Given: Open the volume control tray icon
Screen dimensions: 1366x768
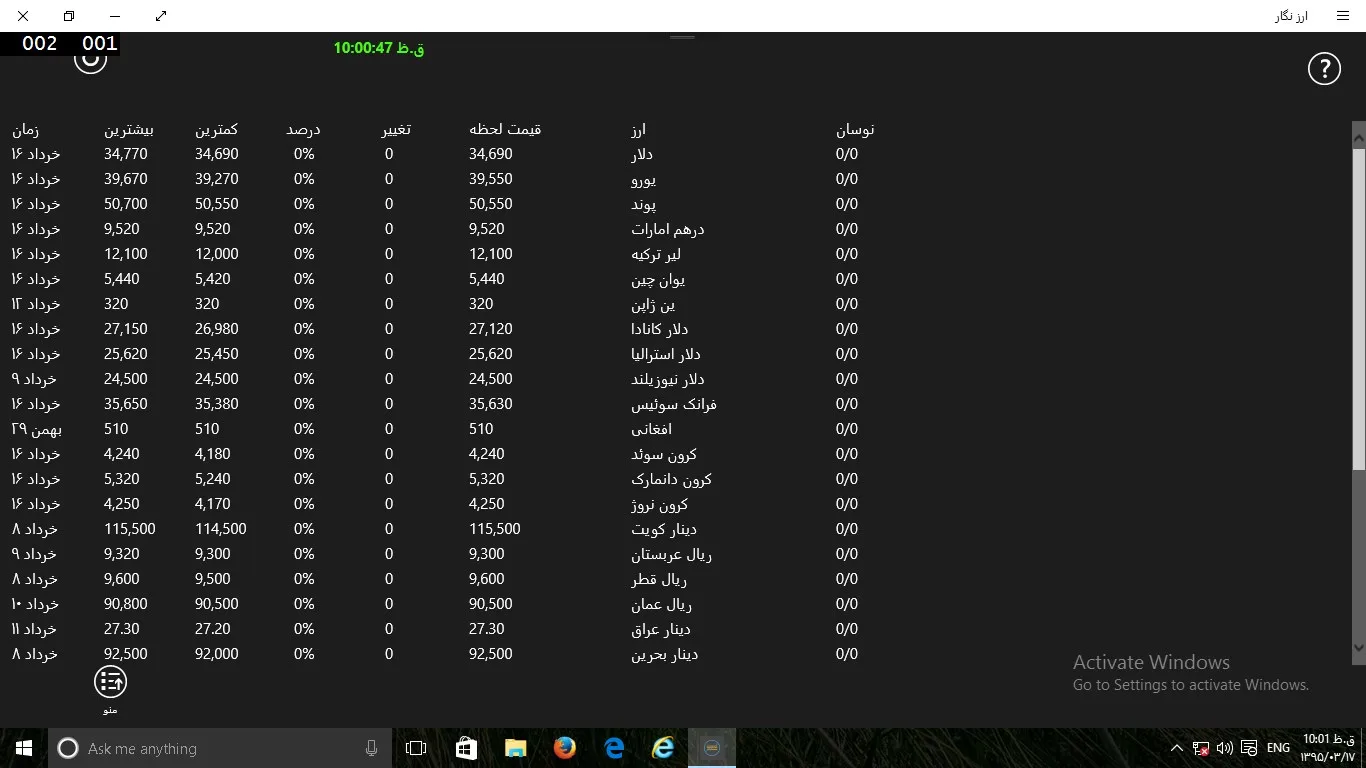Looking at the screenshot, I should click(x=1225, y=748).
